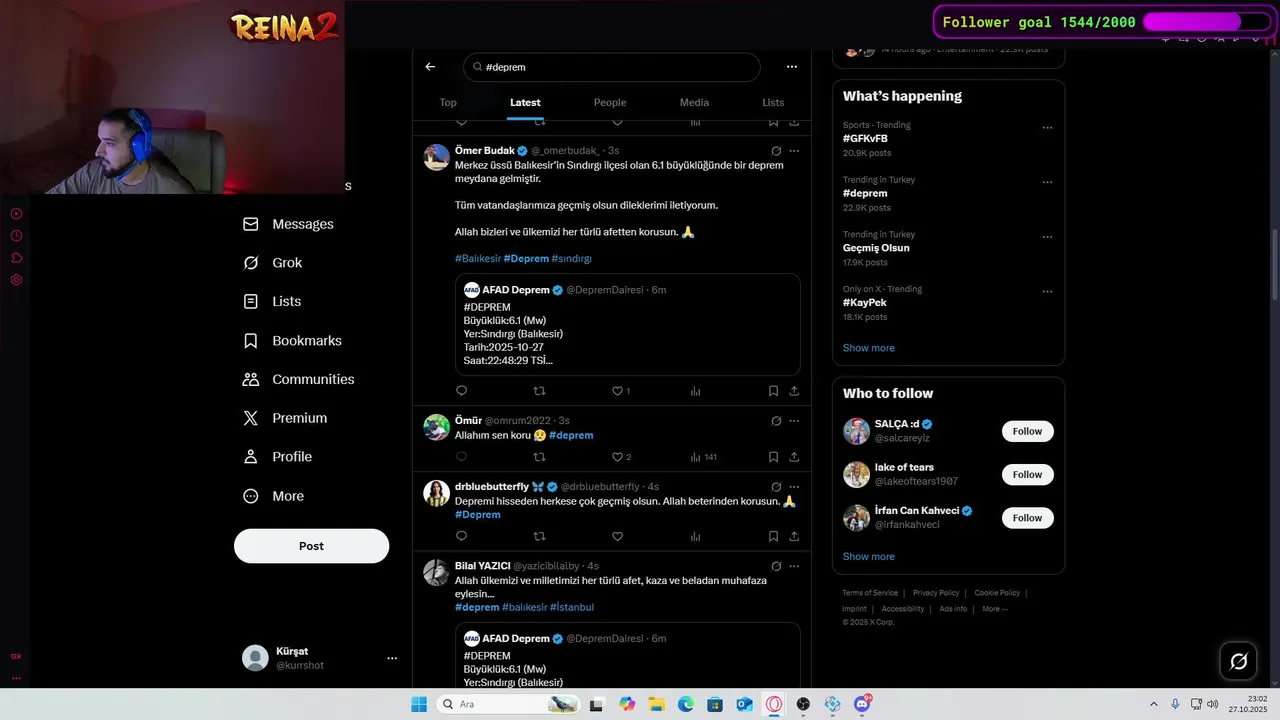
Task: Click the taskbar Ara search box
Action: pos(510,704)
